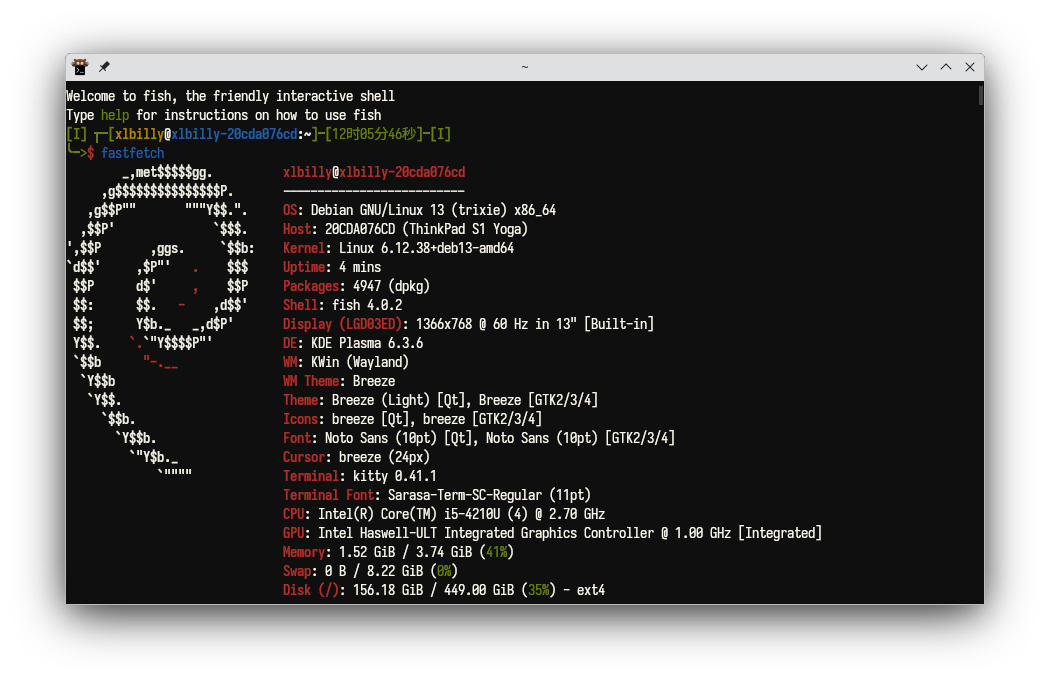This screenshot has height=682, width=1050.
Task: Click the "xlbilly@xlbilly-20cda076cd" fastfetch header
Action: click(x=374, y=172)
